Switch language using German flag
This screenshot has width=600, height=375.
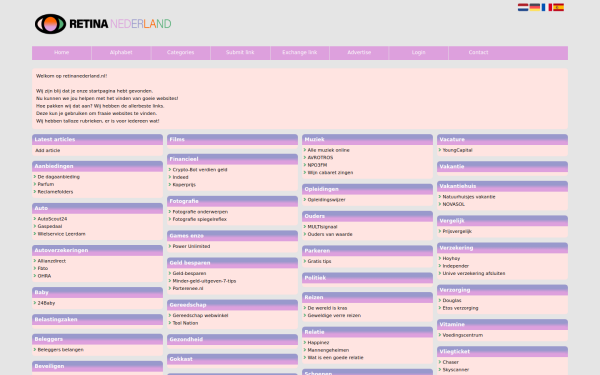535,7
